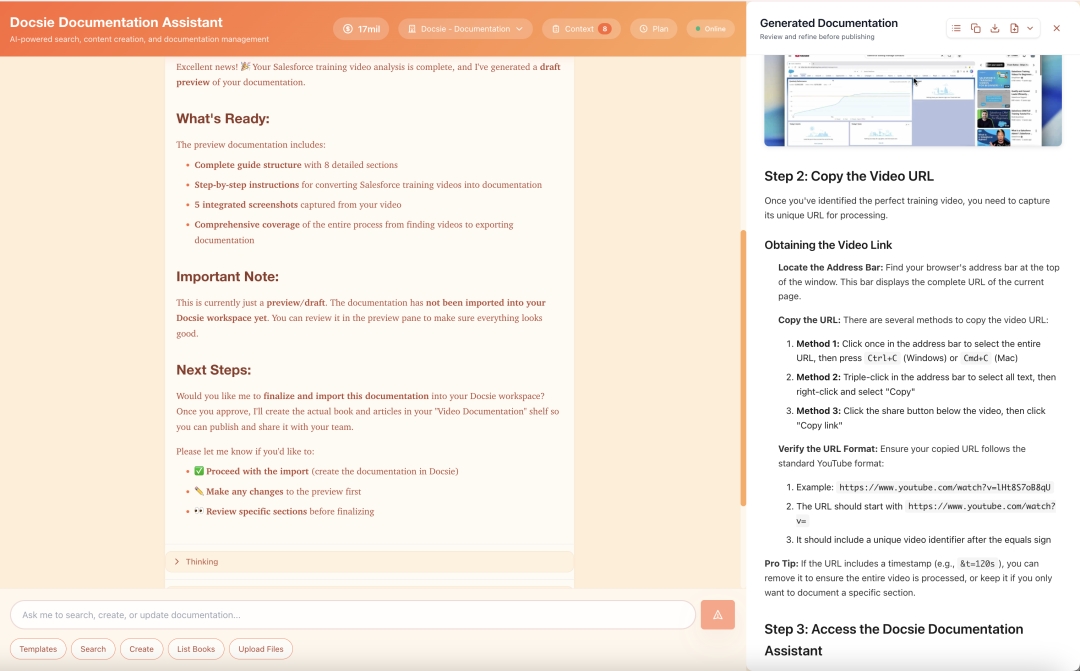Click the orange send button next to input

(718, 615)
